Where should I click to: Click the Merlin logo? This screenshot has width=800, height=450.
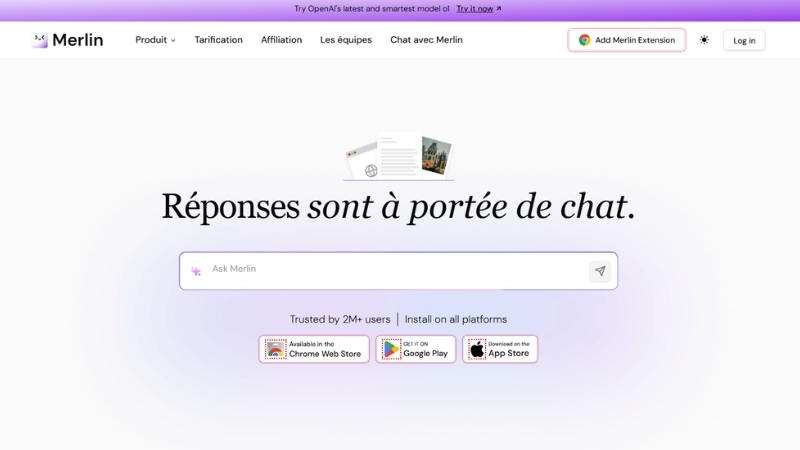pos(67,40)
